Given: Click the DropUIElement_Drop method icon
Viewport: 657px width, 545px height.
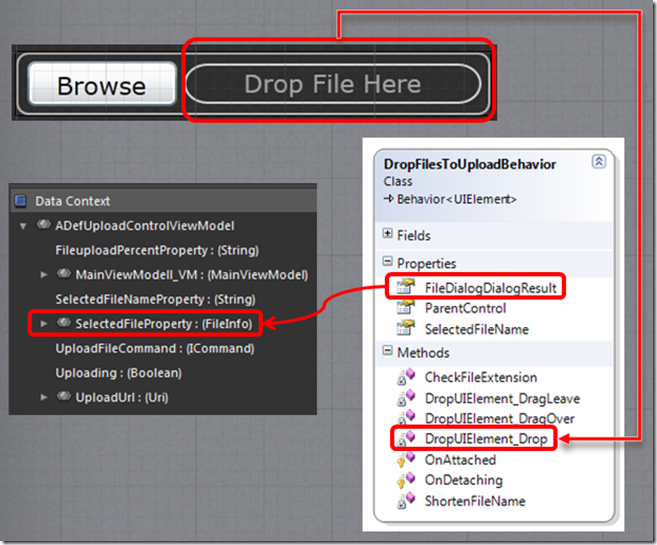Looking at the screenshot, I should 406,438.
